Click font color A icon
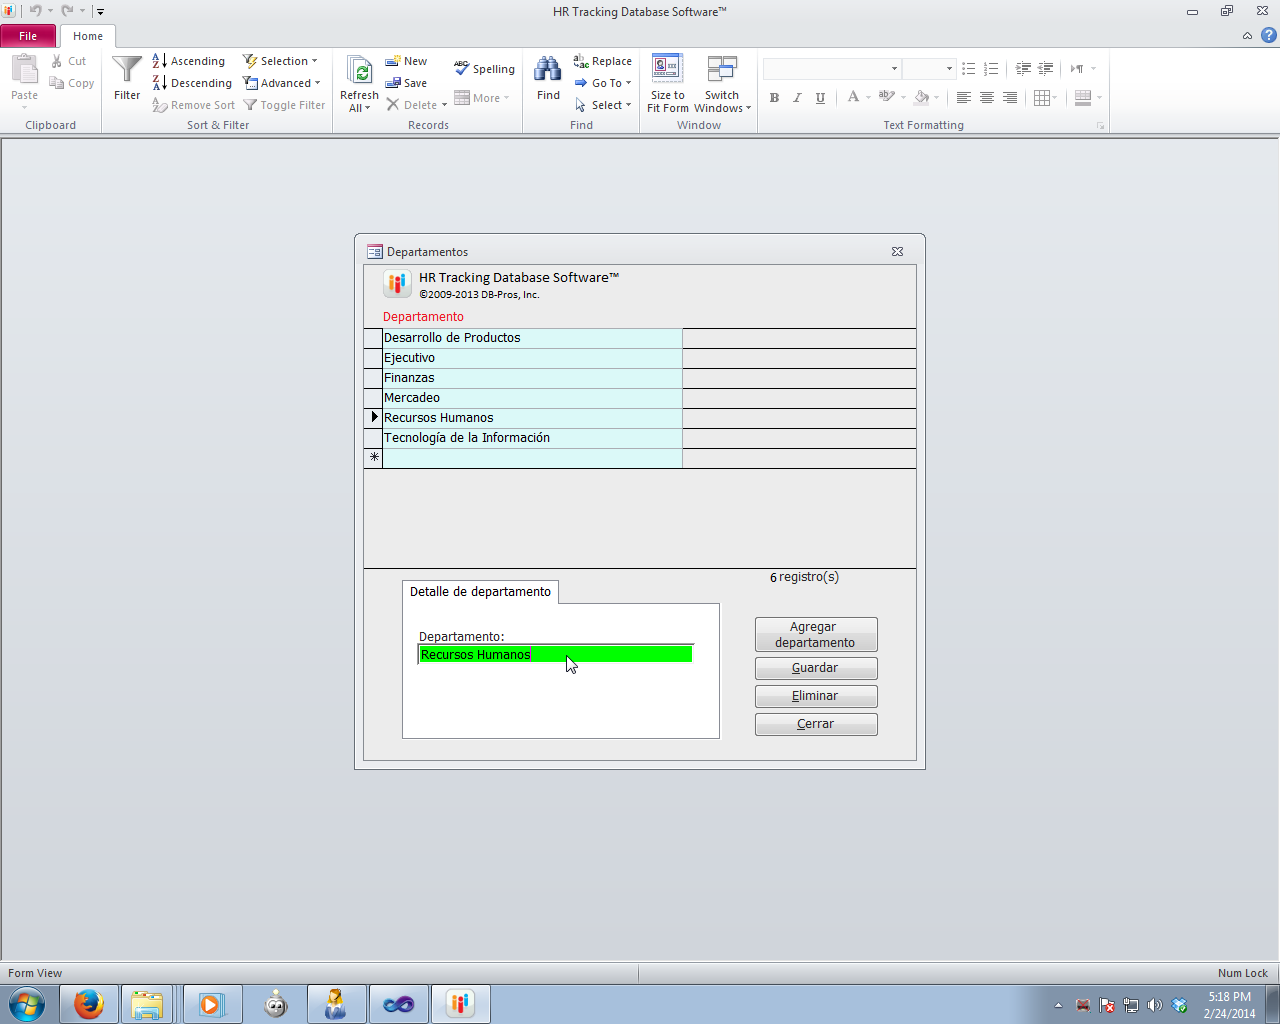Image resolution: width=1280 pixels, height=1024 pixels. (853, 98)
